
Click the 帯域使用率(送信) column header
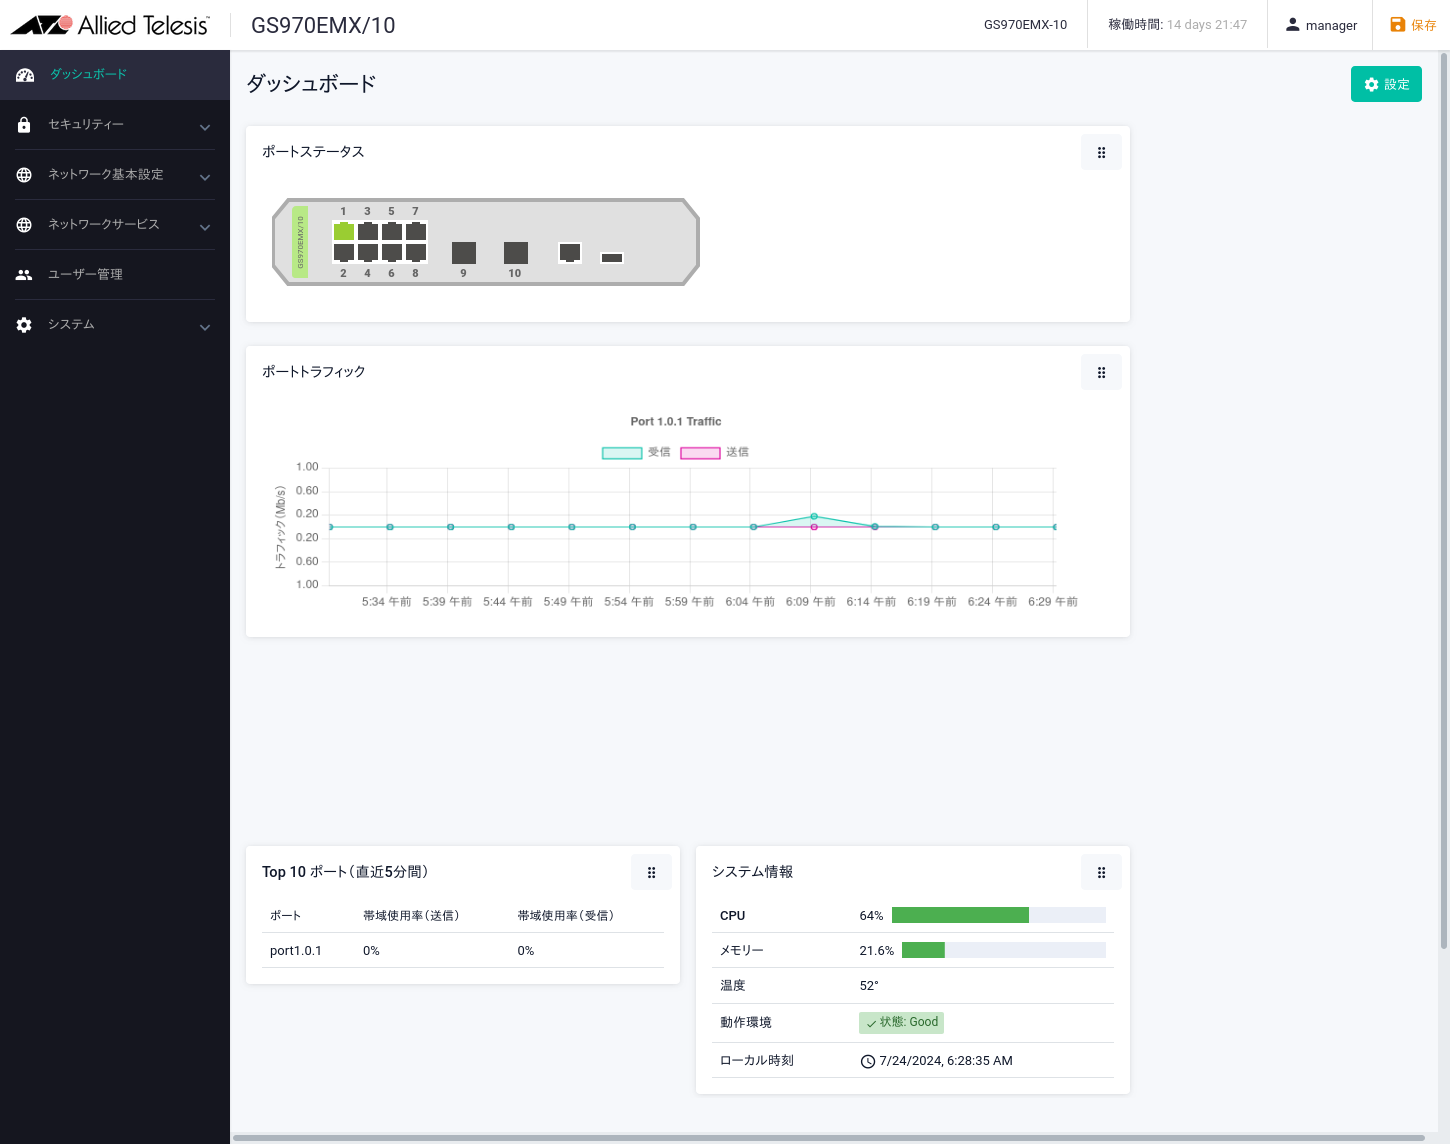411,916
